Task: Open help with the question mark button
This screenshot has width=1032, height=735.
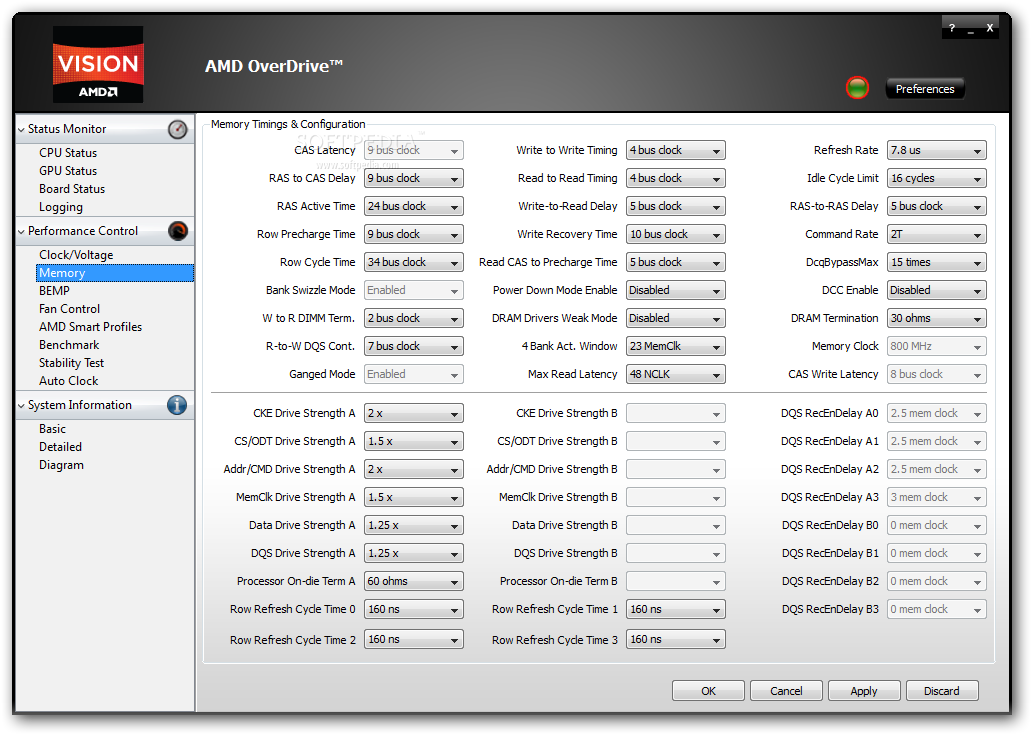Action: point(952,28)
